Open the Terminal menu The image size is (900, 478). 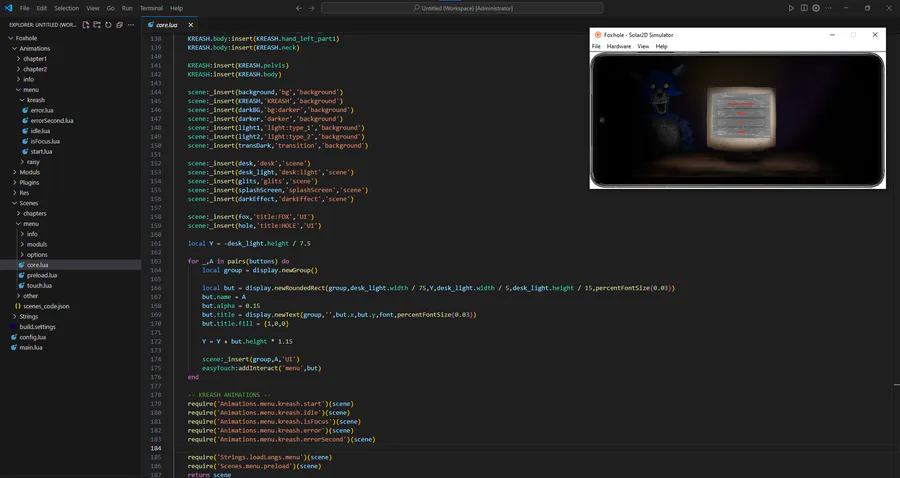pos(151,8)
